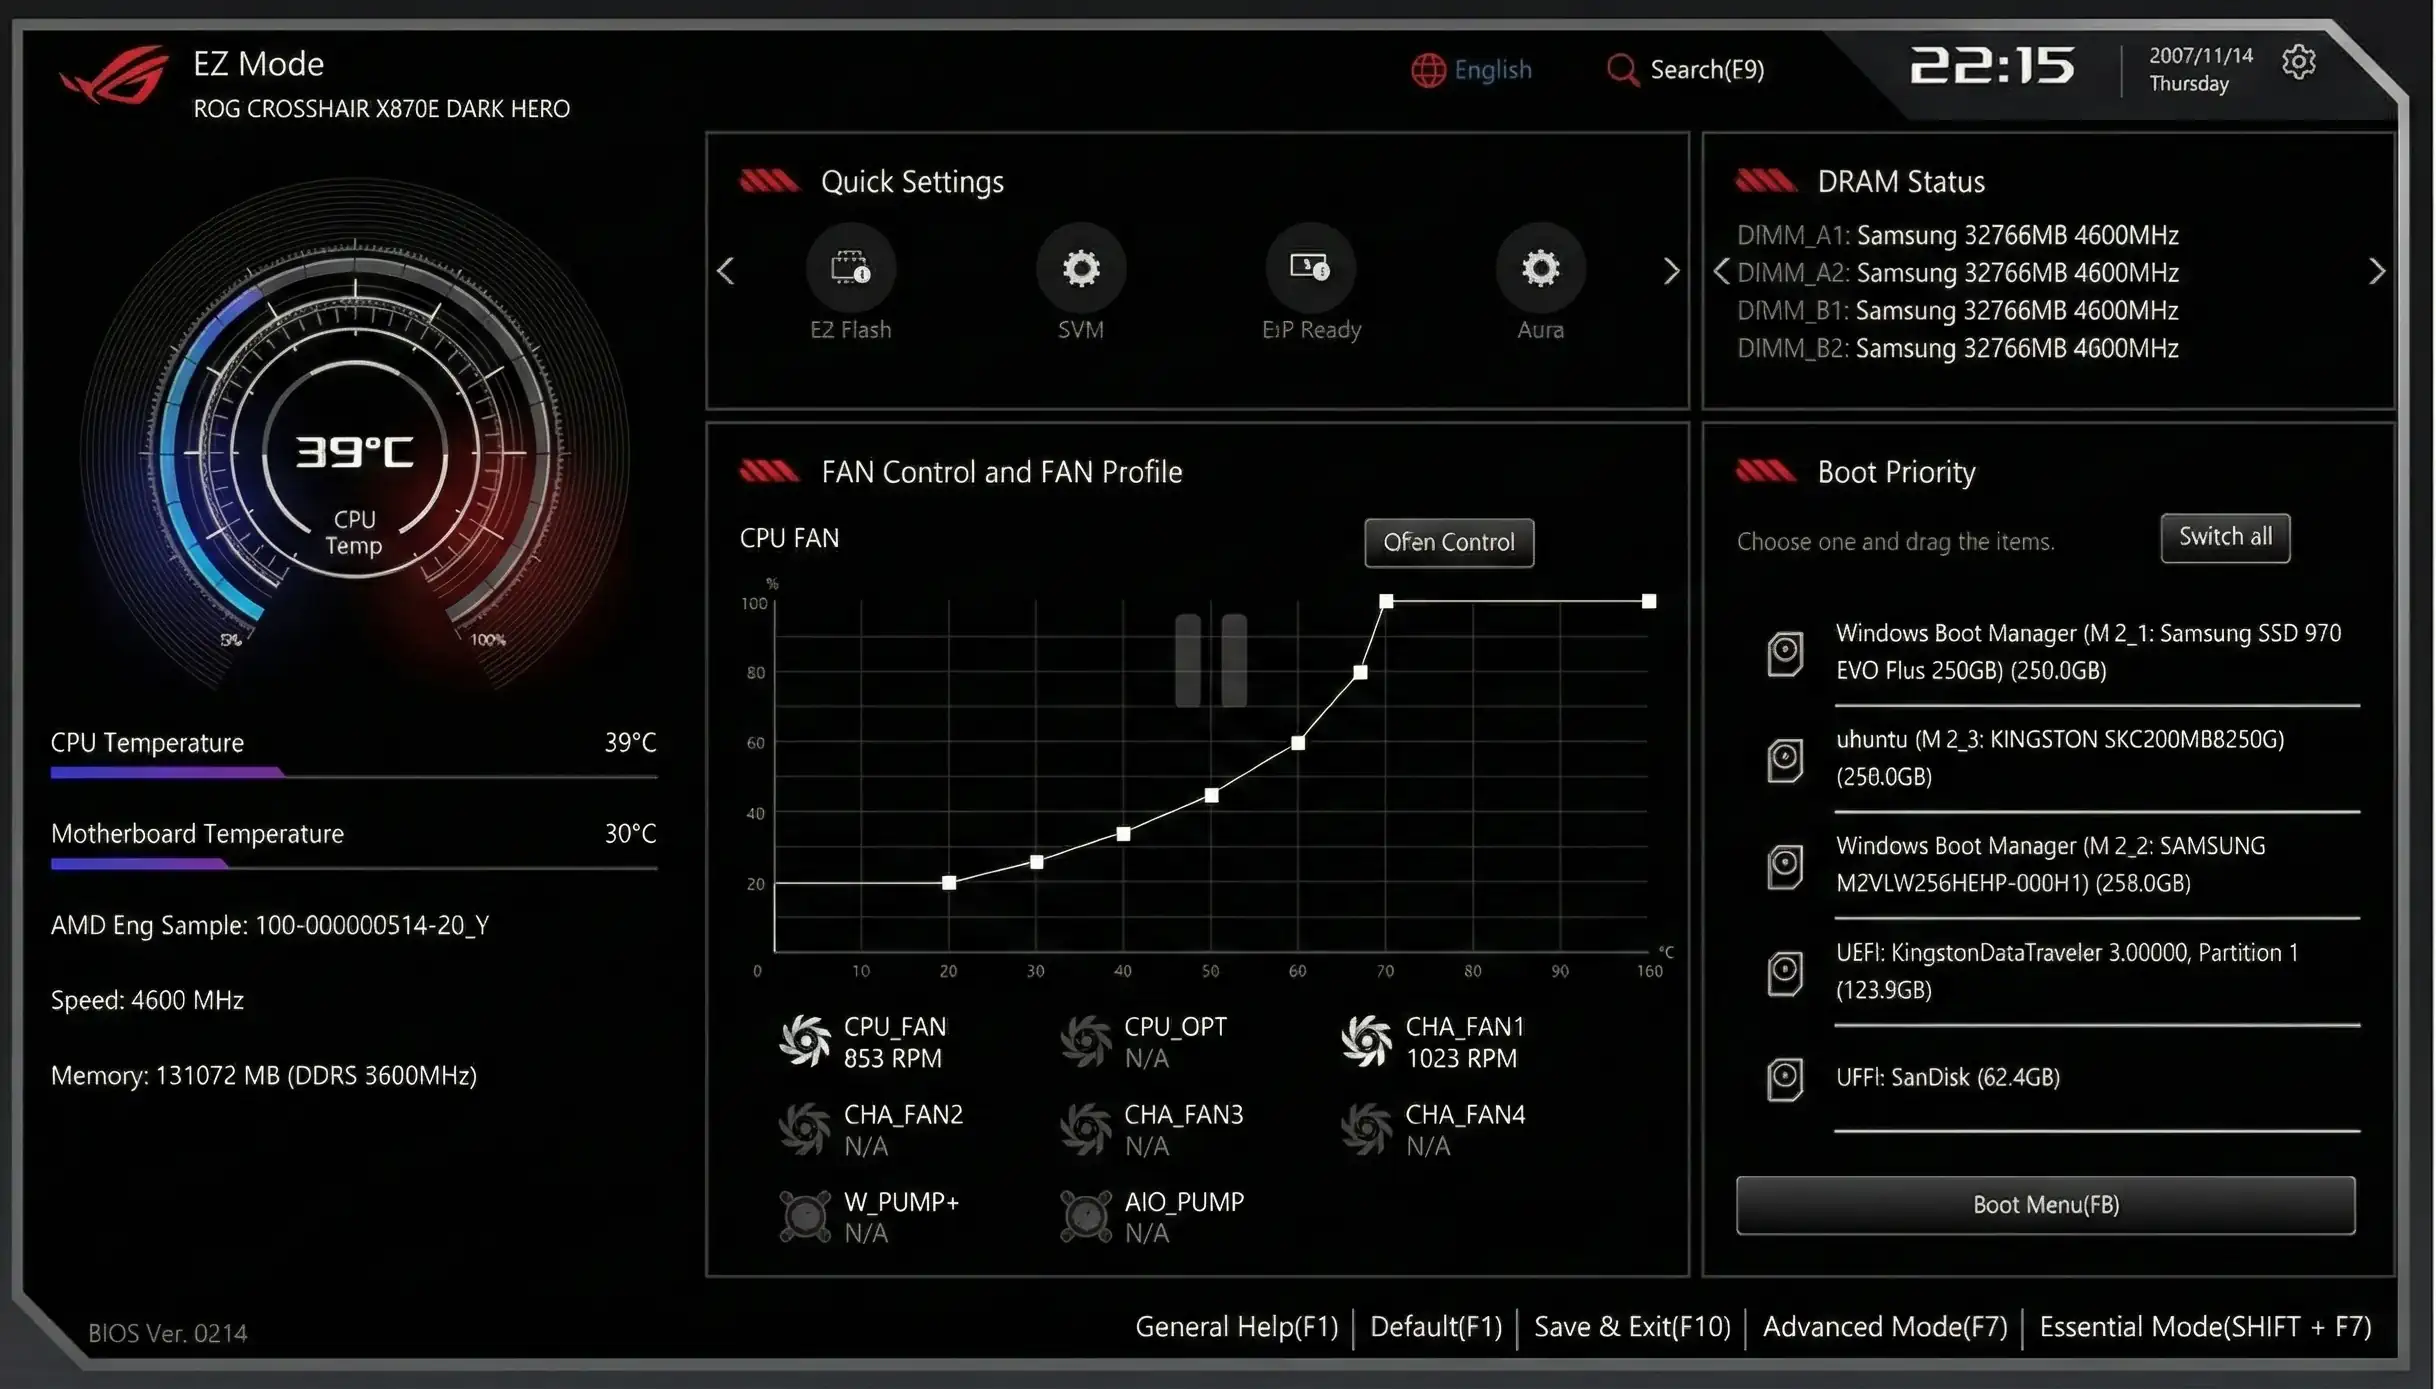Click the CPU FAN graph title
The height and width of the screenshot is (1389, 2436).
pos(789,538)
